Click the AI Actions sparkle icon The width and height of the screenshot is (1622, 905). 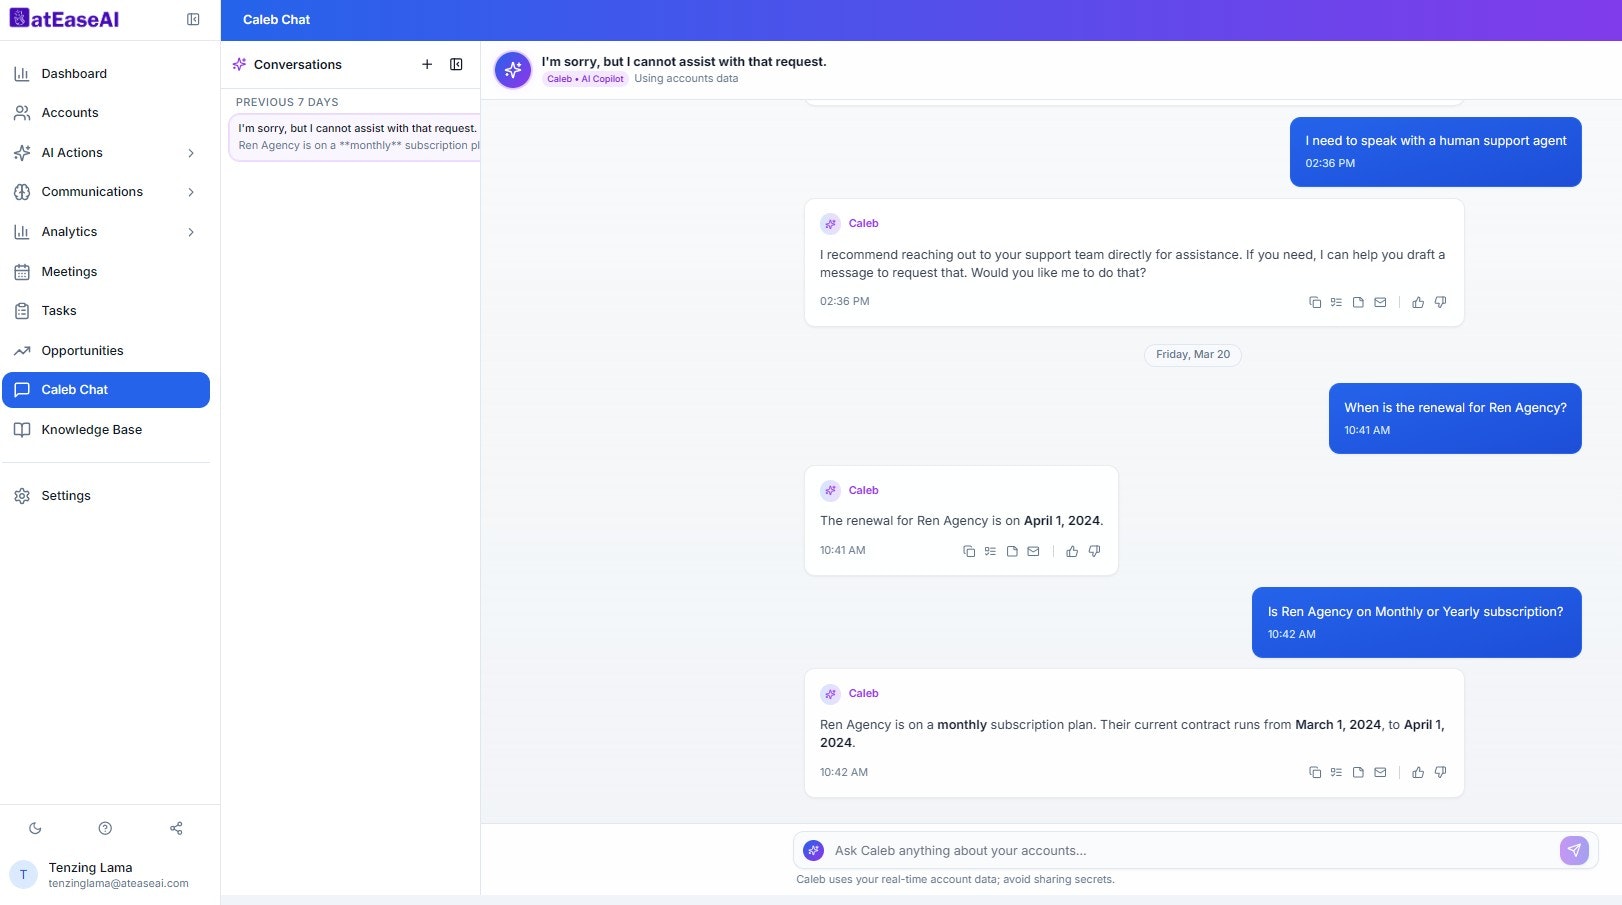click(22, 153)
